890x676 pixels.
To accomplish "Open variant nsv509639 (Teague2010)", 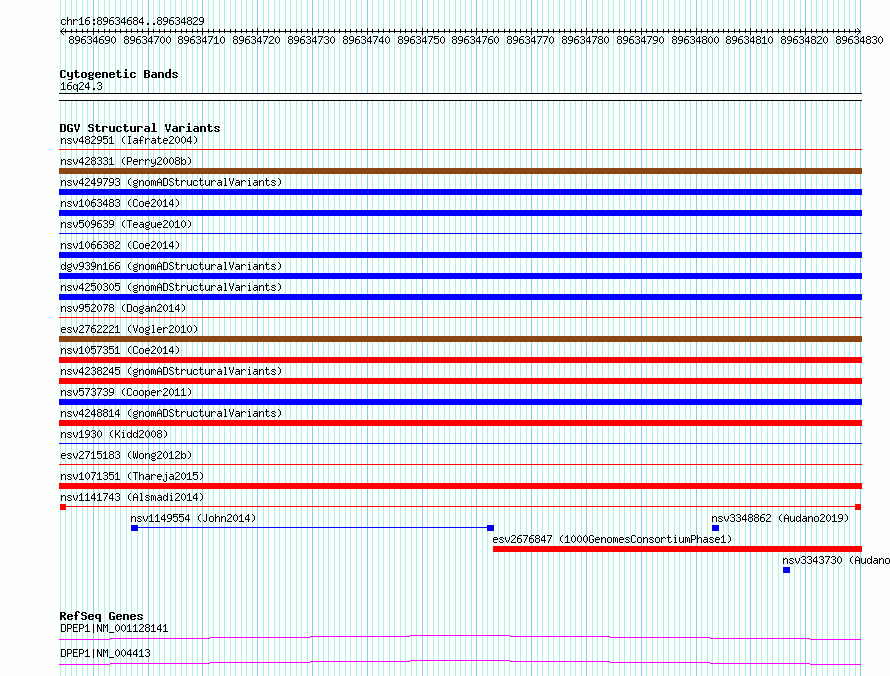I will coord(126,224).
